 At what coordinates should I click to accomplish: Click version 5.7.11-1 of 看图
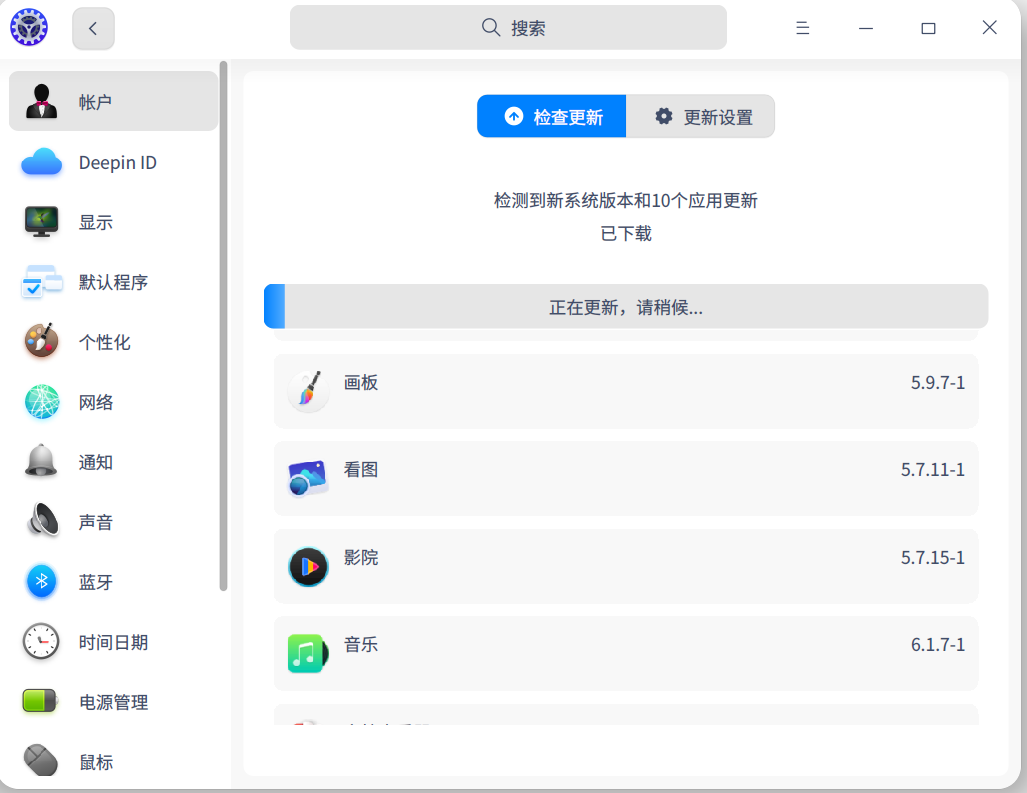point(933,470)
